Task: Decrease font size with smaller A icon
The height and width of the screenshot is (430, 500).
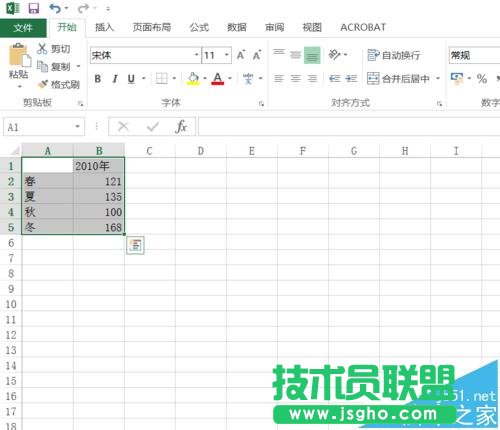Action: coord(257,55)
